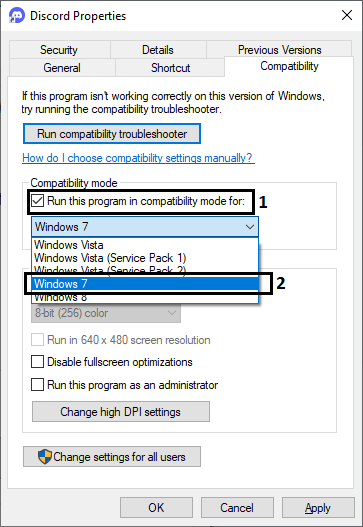The image size is (363, 527).
Task: Click Run compatibility troubleshooter button
Action: tap(112, 134)
